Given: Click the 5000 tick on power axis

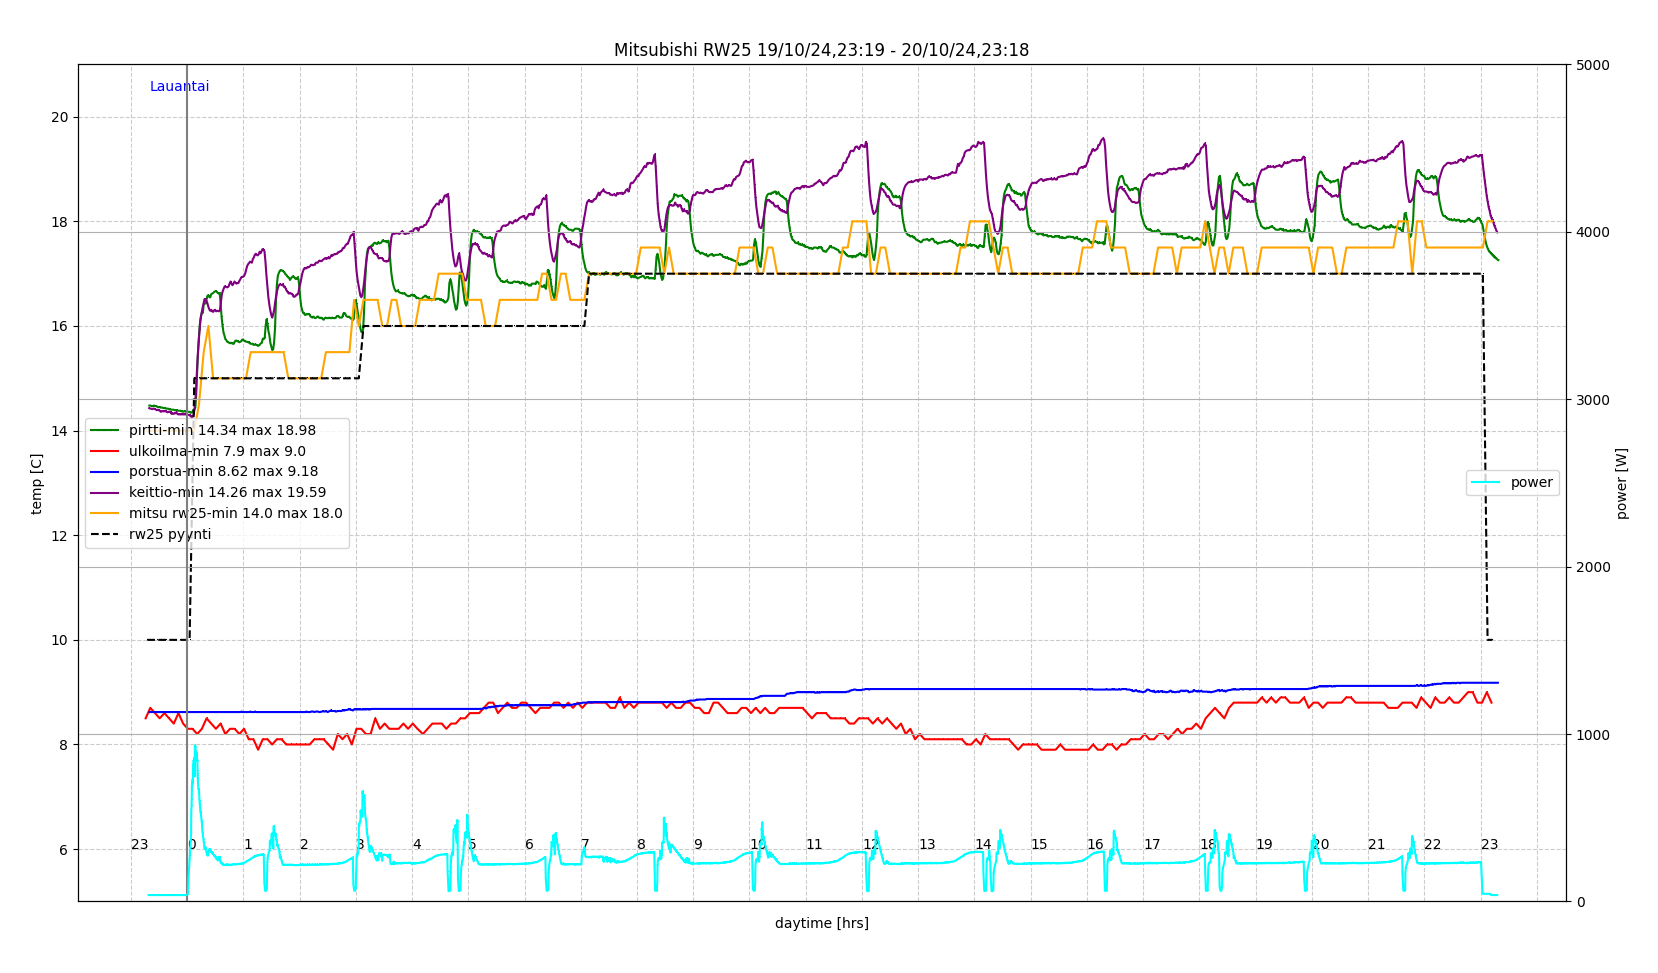Looking at the screenshot, I should [1592, 65].
